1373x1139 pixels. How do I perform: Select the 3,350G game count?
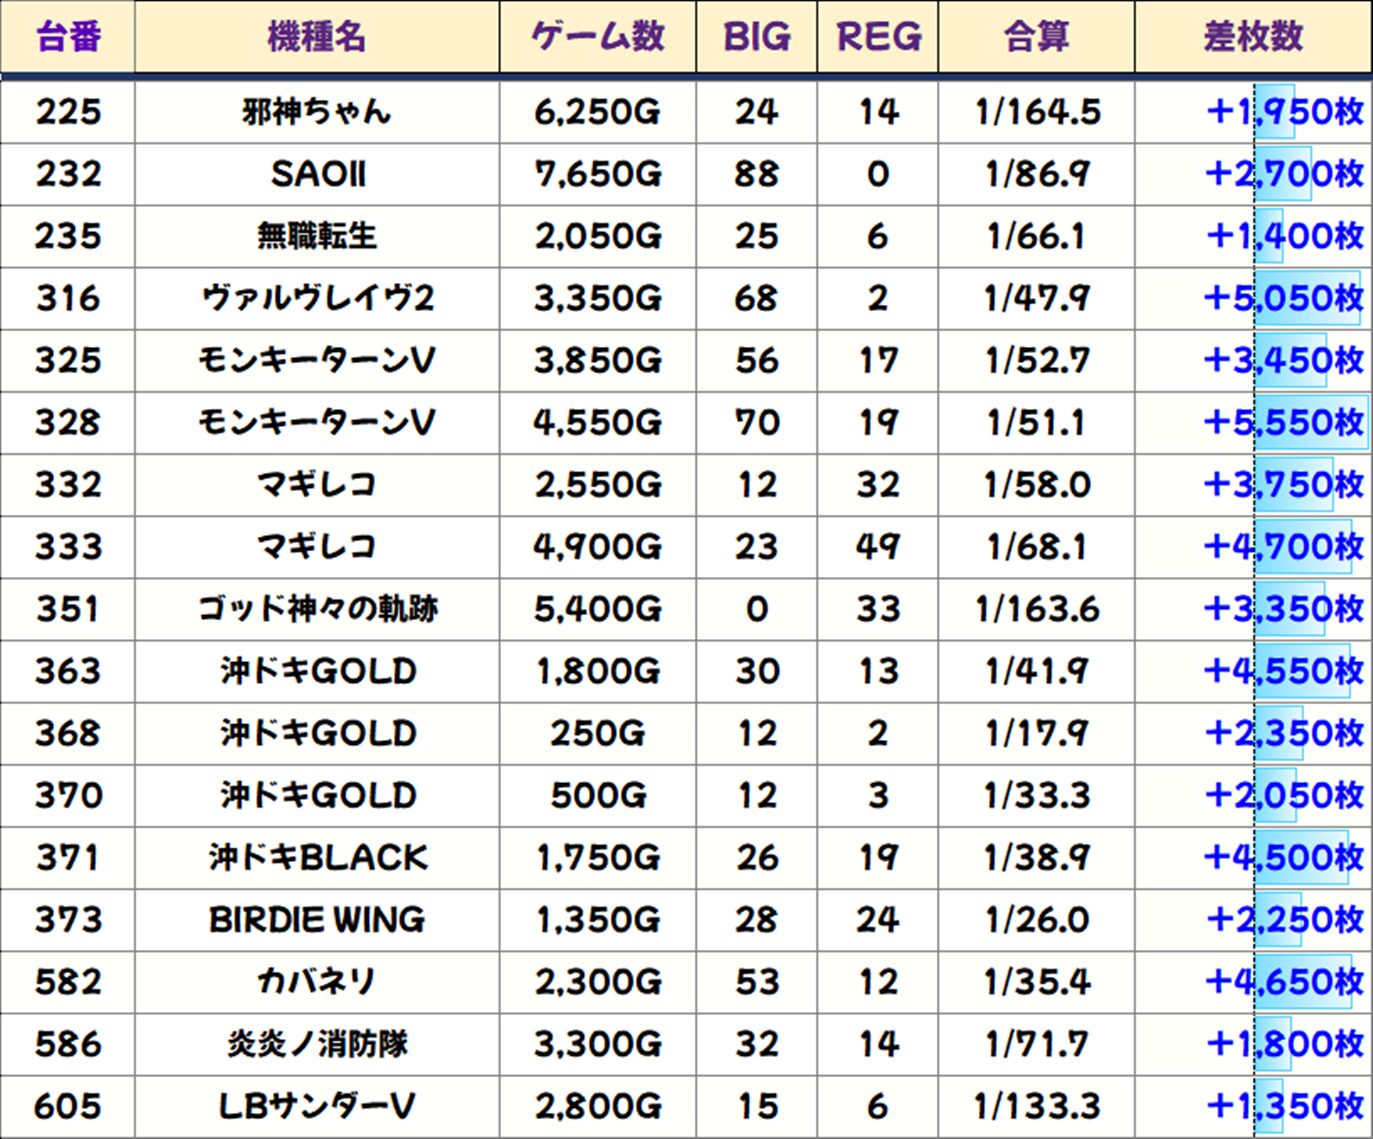point(598,298)
